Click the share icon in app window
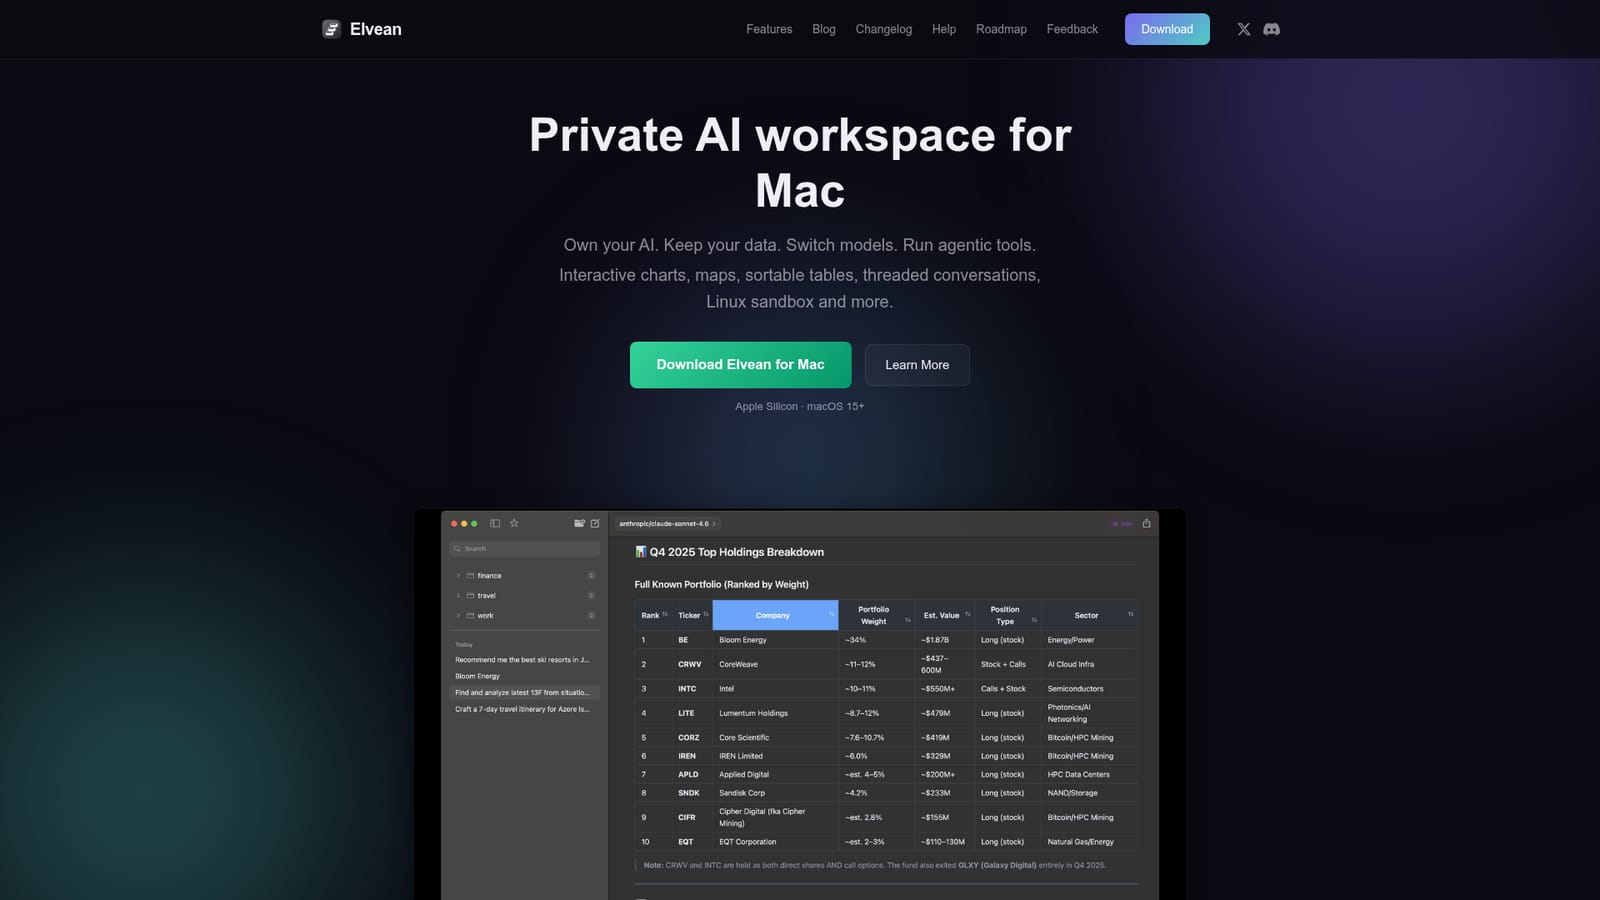The width and height of the screenshot is (1600, 900). click(1146, 523)
